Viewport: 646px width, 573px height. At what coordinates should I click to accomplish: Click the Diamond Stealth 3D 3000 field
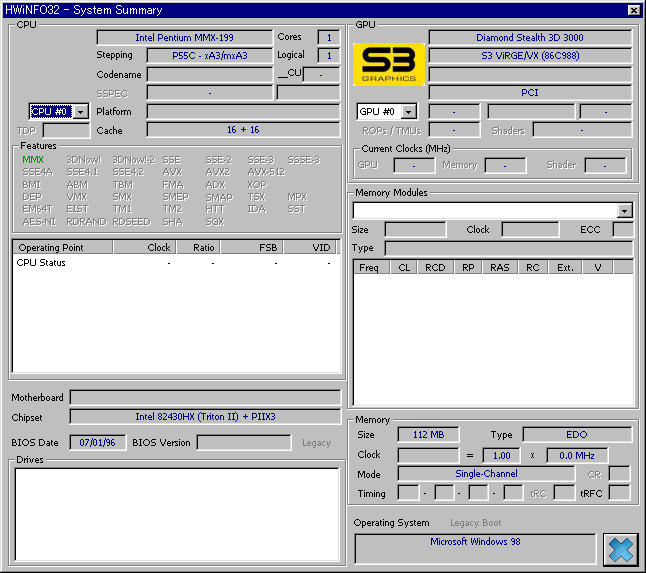point(530,37)
